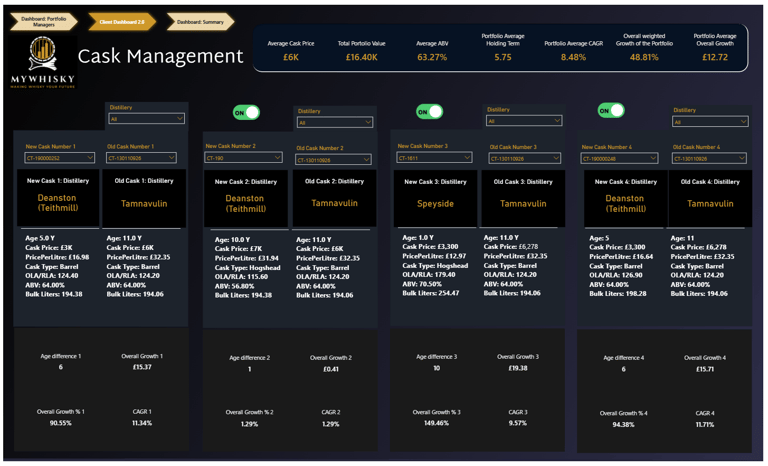Click the MyWhisky logo

43,62
